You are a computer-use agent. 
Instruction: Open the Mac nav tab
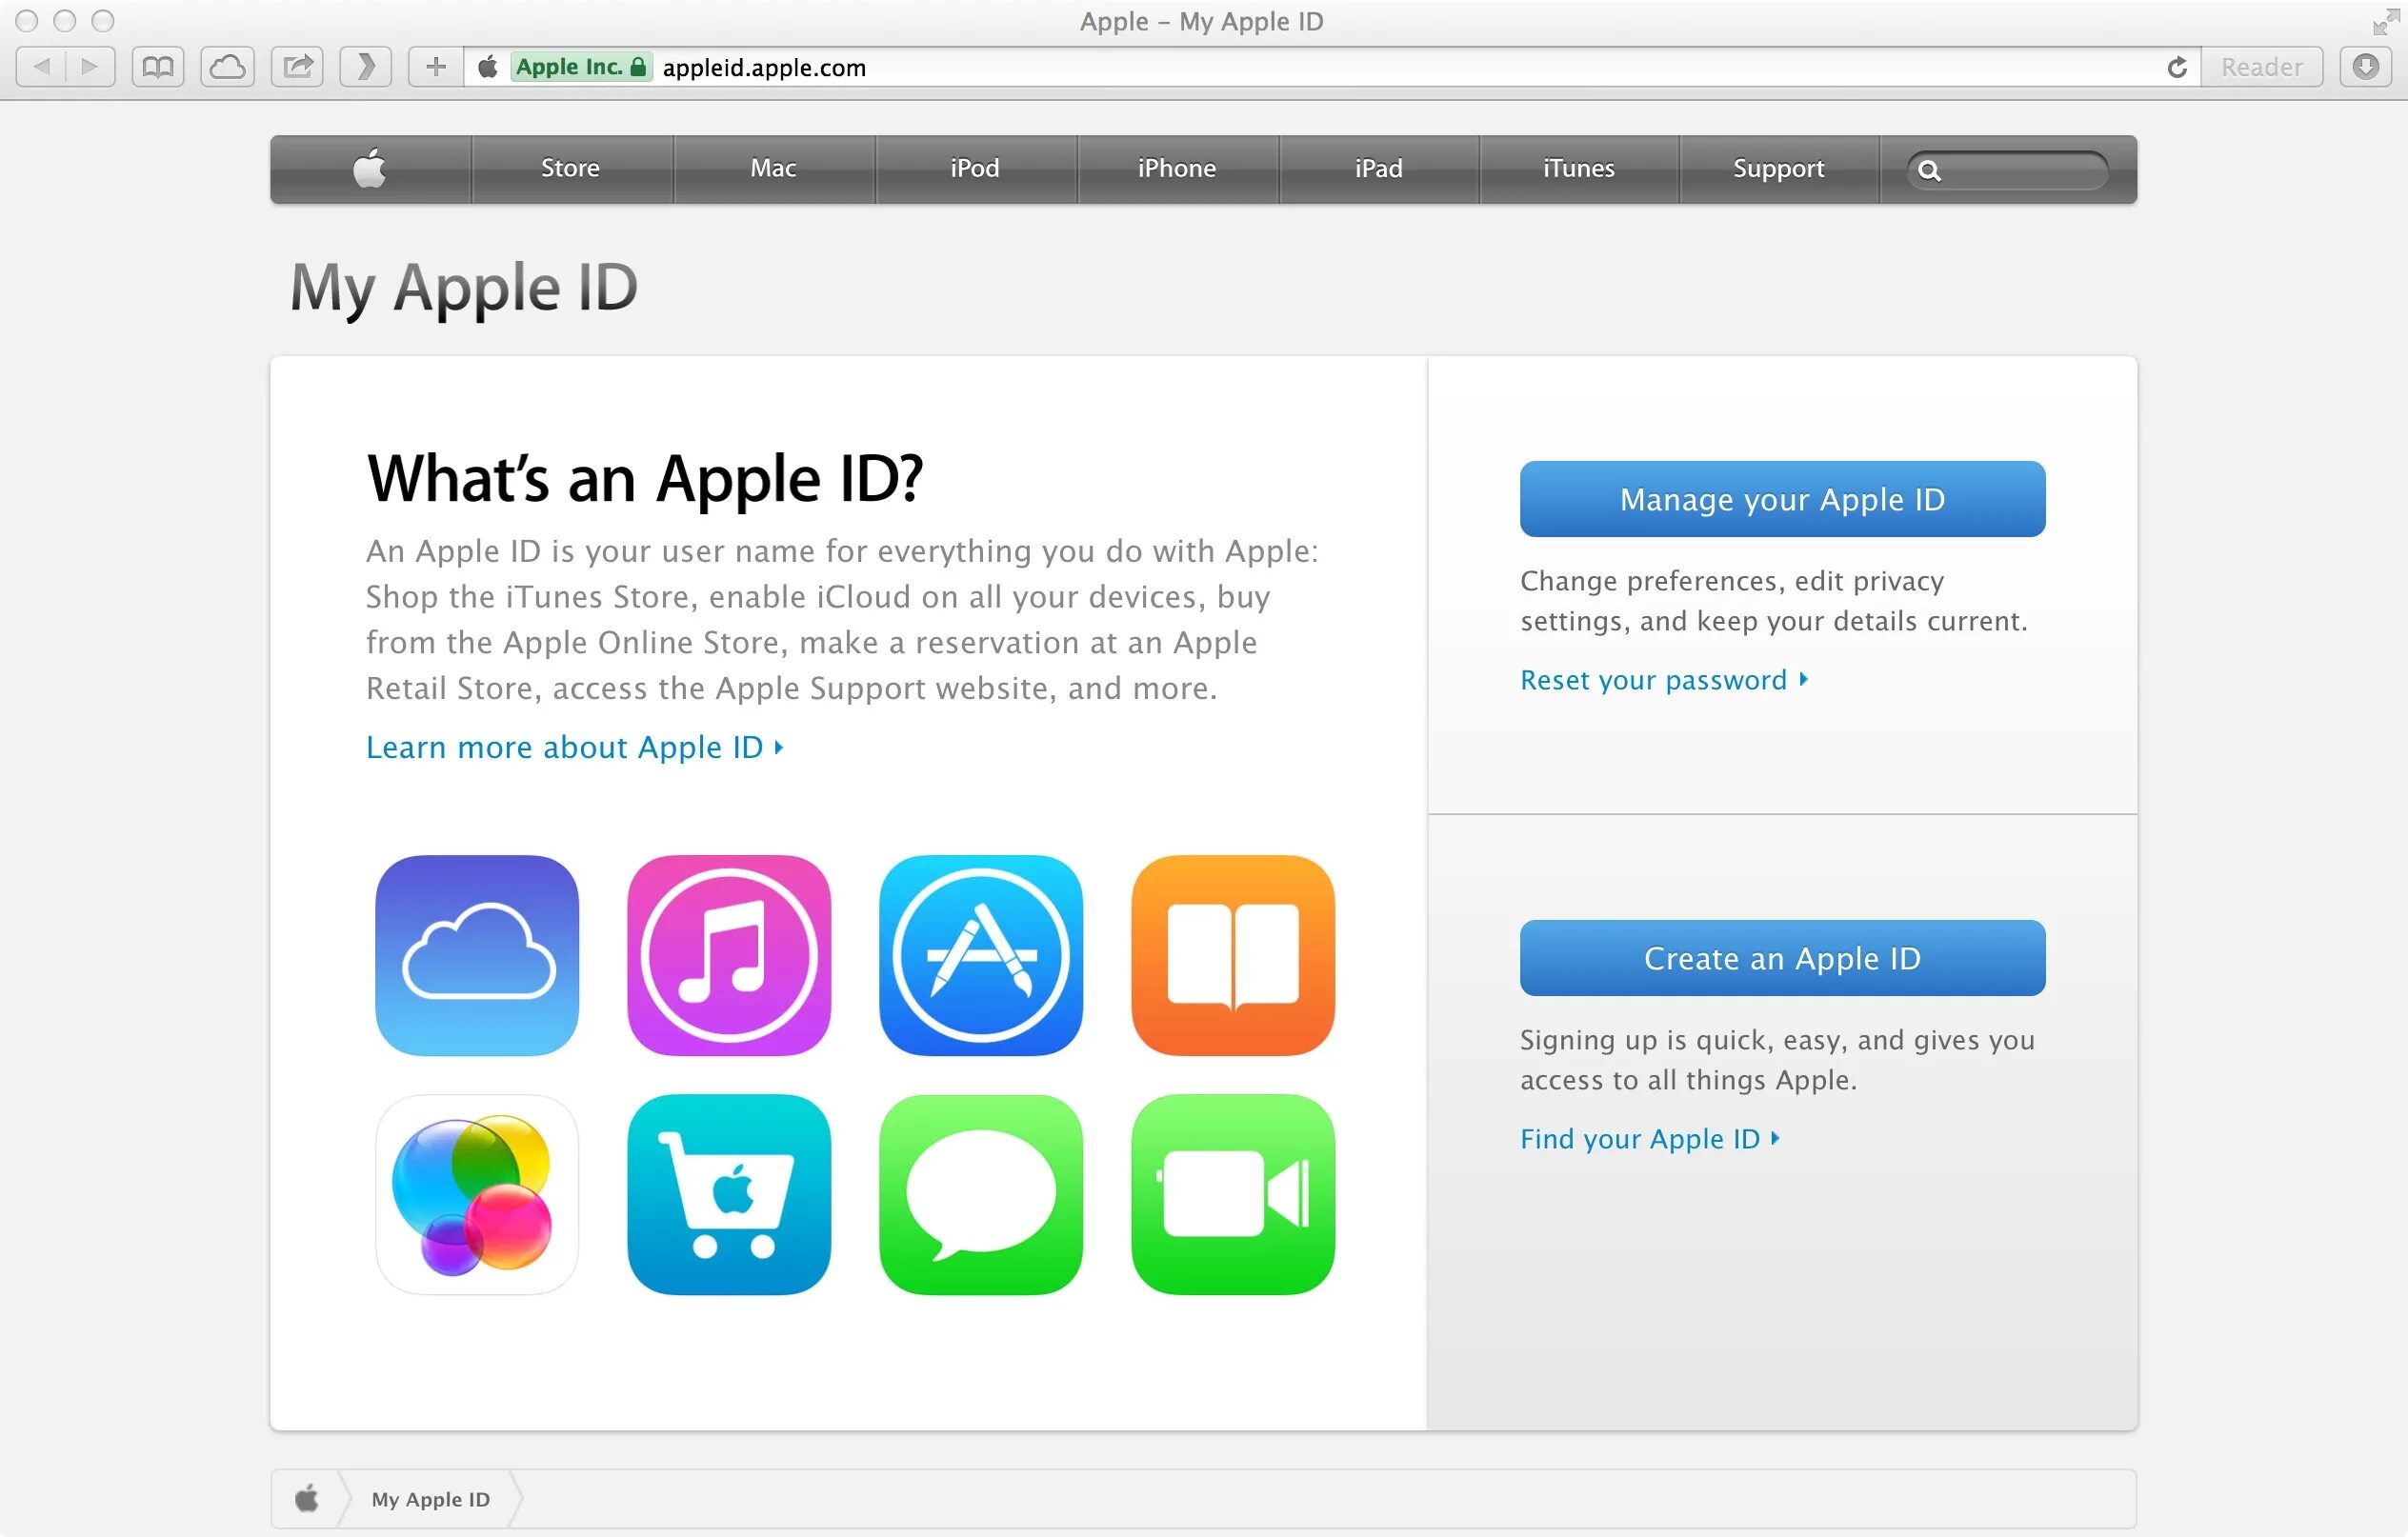(x=773, y=168)
